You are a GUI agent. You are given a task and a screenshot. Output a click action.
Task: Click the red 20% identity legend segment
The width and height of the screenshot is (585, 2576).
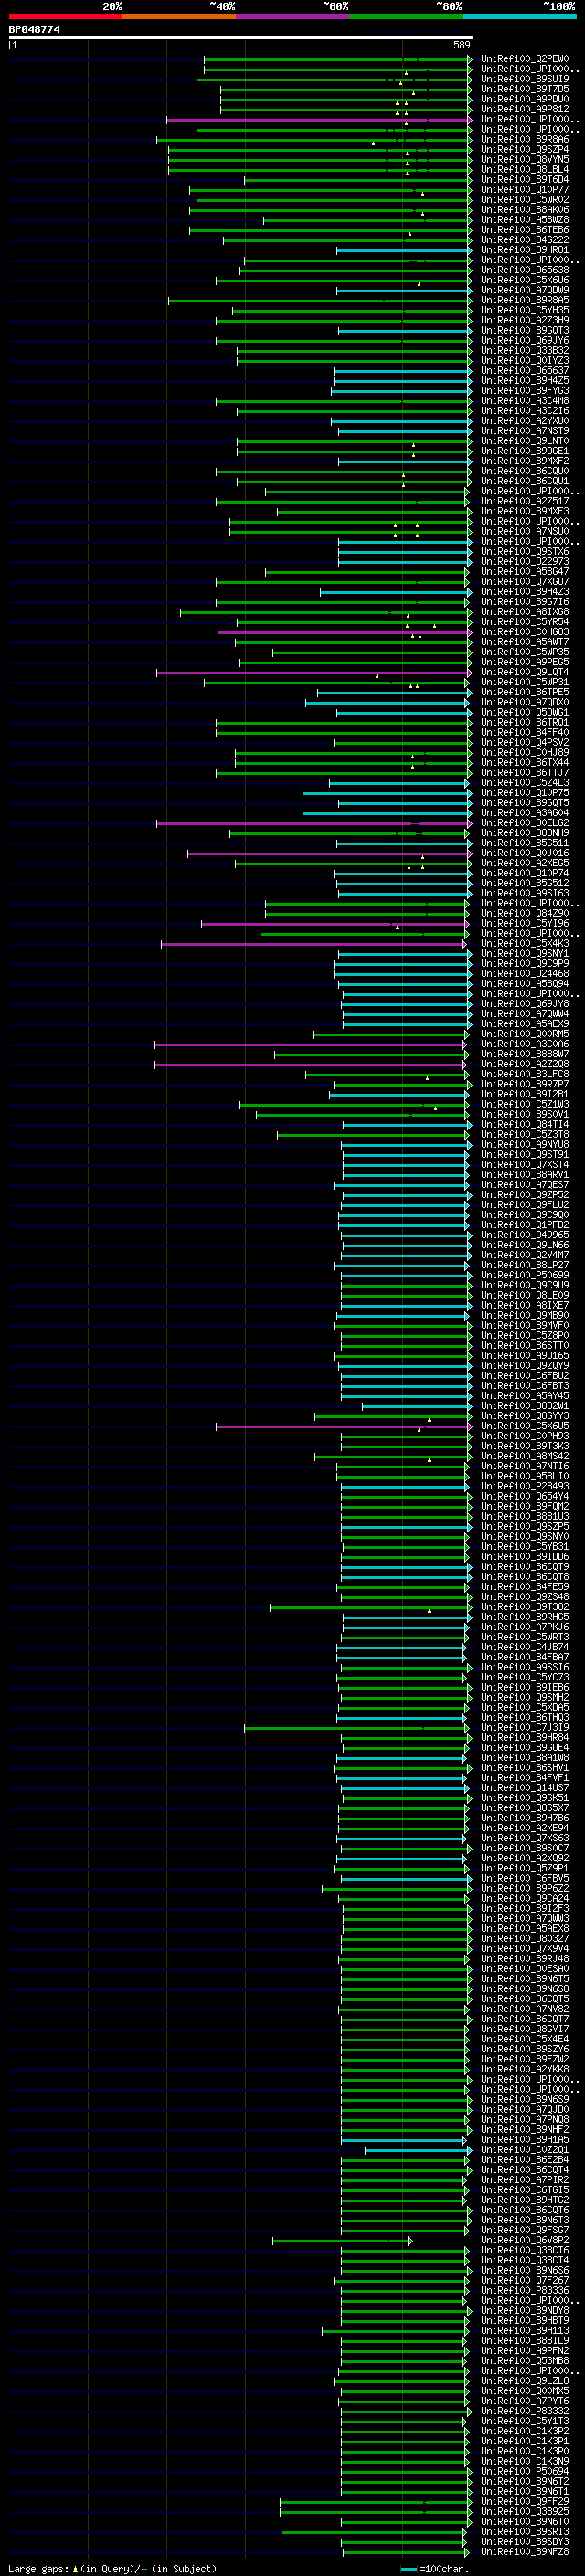point(65,16)
